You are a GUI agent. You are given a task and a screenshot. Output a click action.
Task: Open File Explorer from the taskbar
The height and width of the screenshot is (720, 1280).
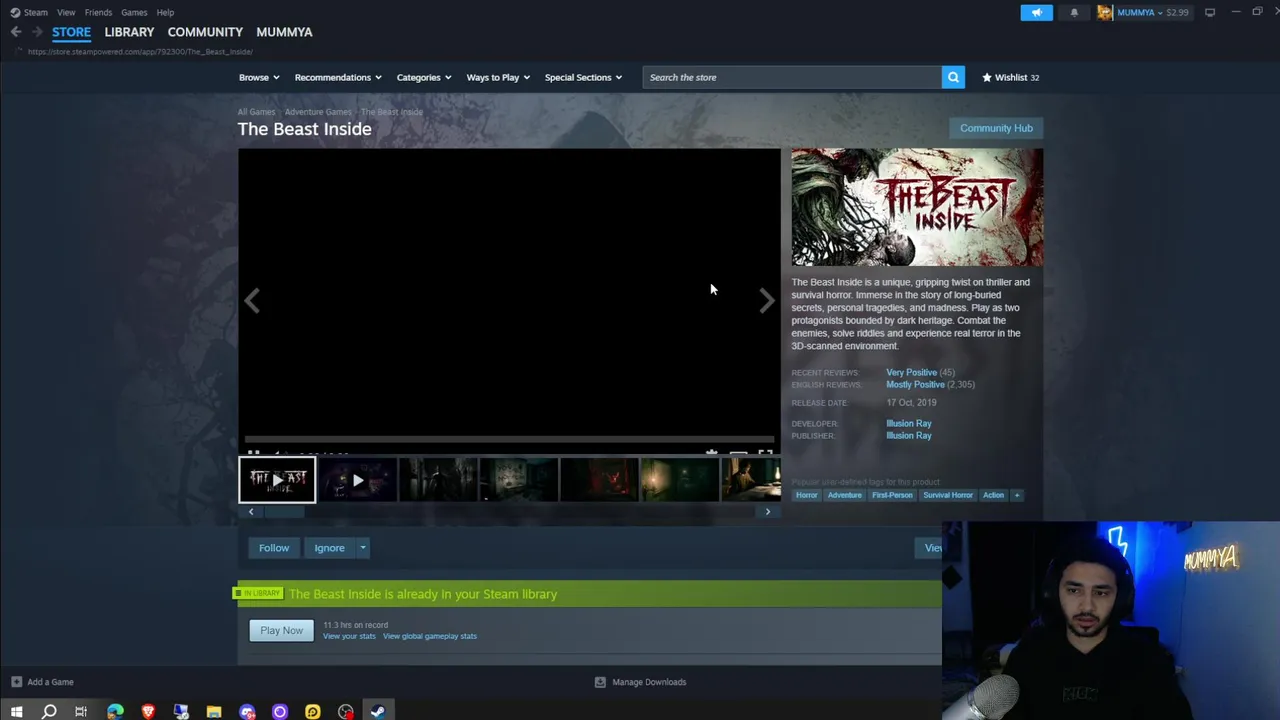point(214,711)
